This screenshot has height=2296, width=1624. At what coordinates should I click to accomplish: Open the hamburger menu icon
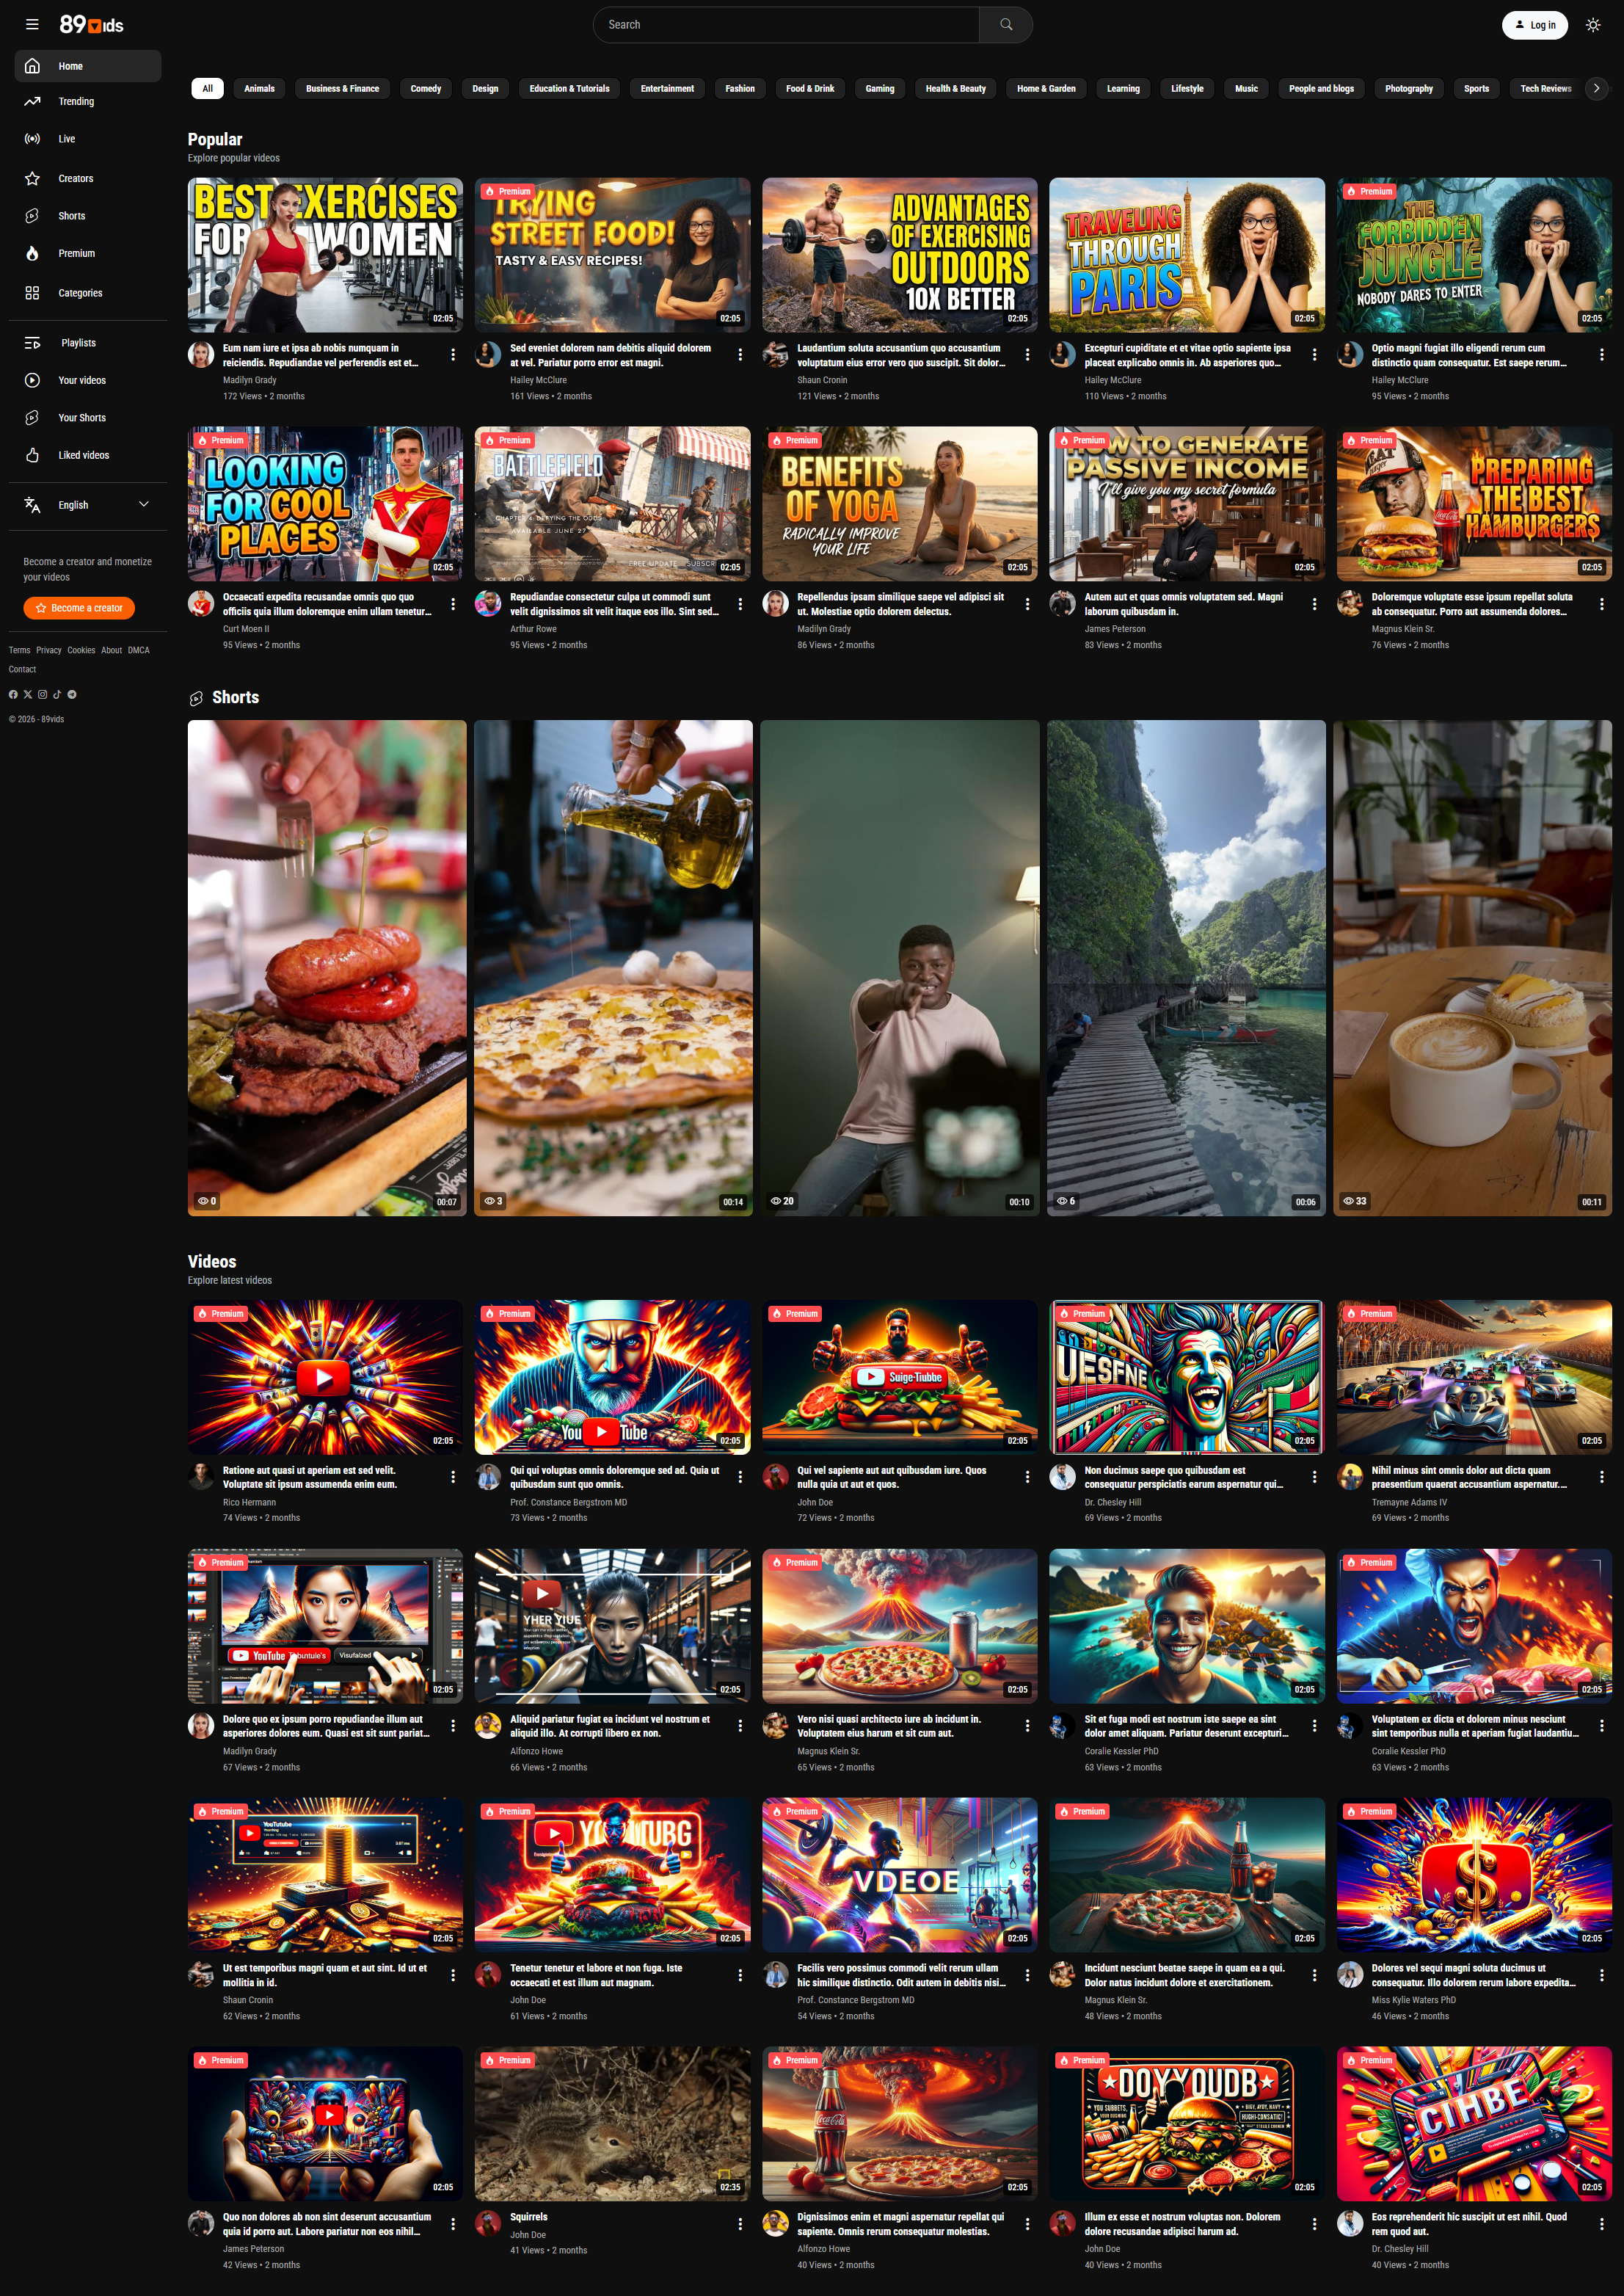32,25
